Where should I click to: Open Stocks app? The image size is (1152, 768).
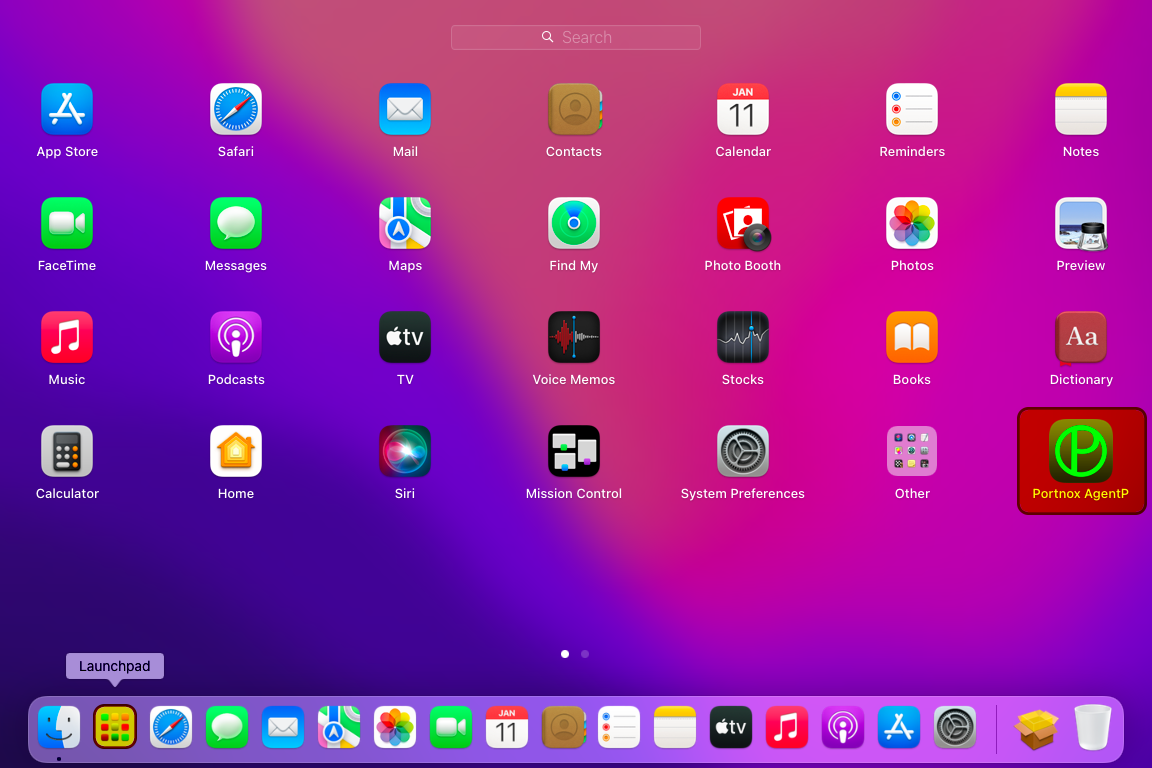743,337
